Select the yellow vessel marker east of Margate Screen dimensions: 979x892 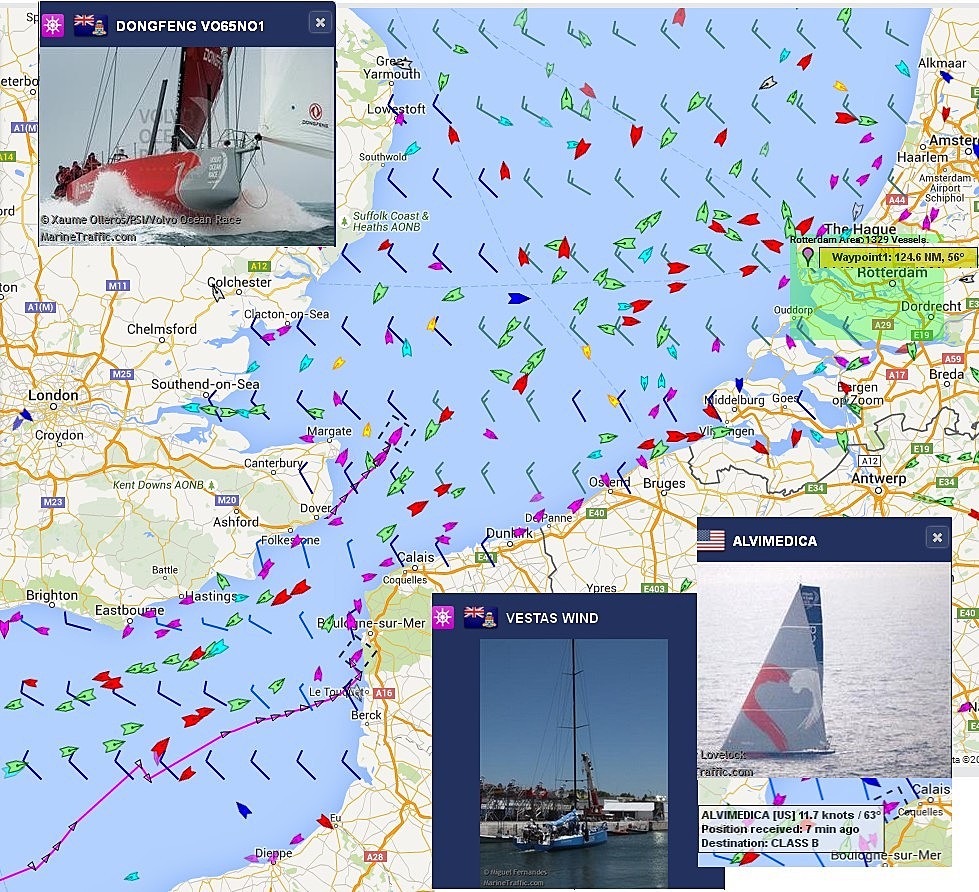click(x=367, y=429)
